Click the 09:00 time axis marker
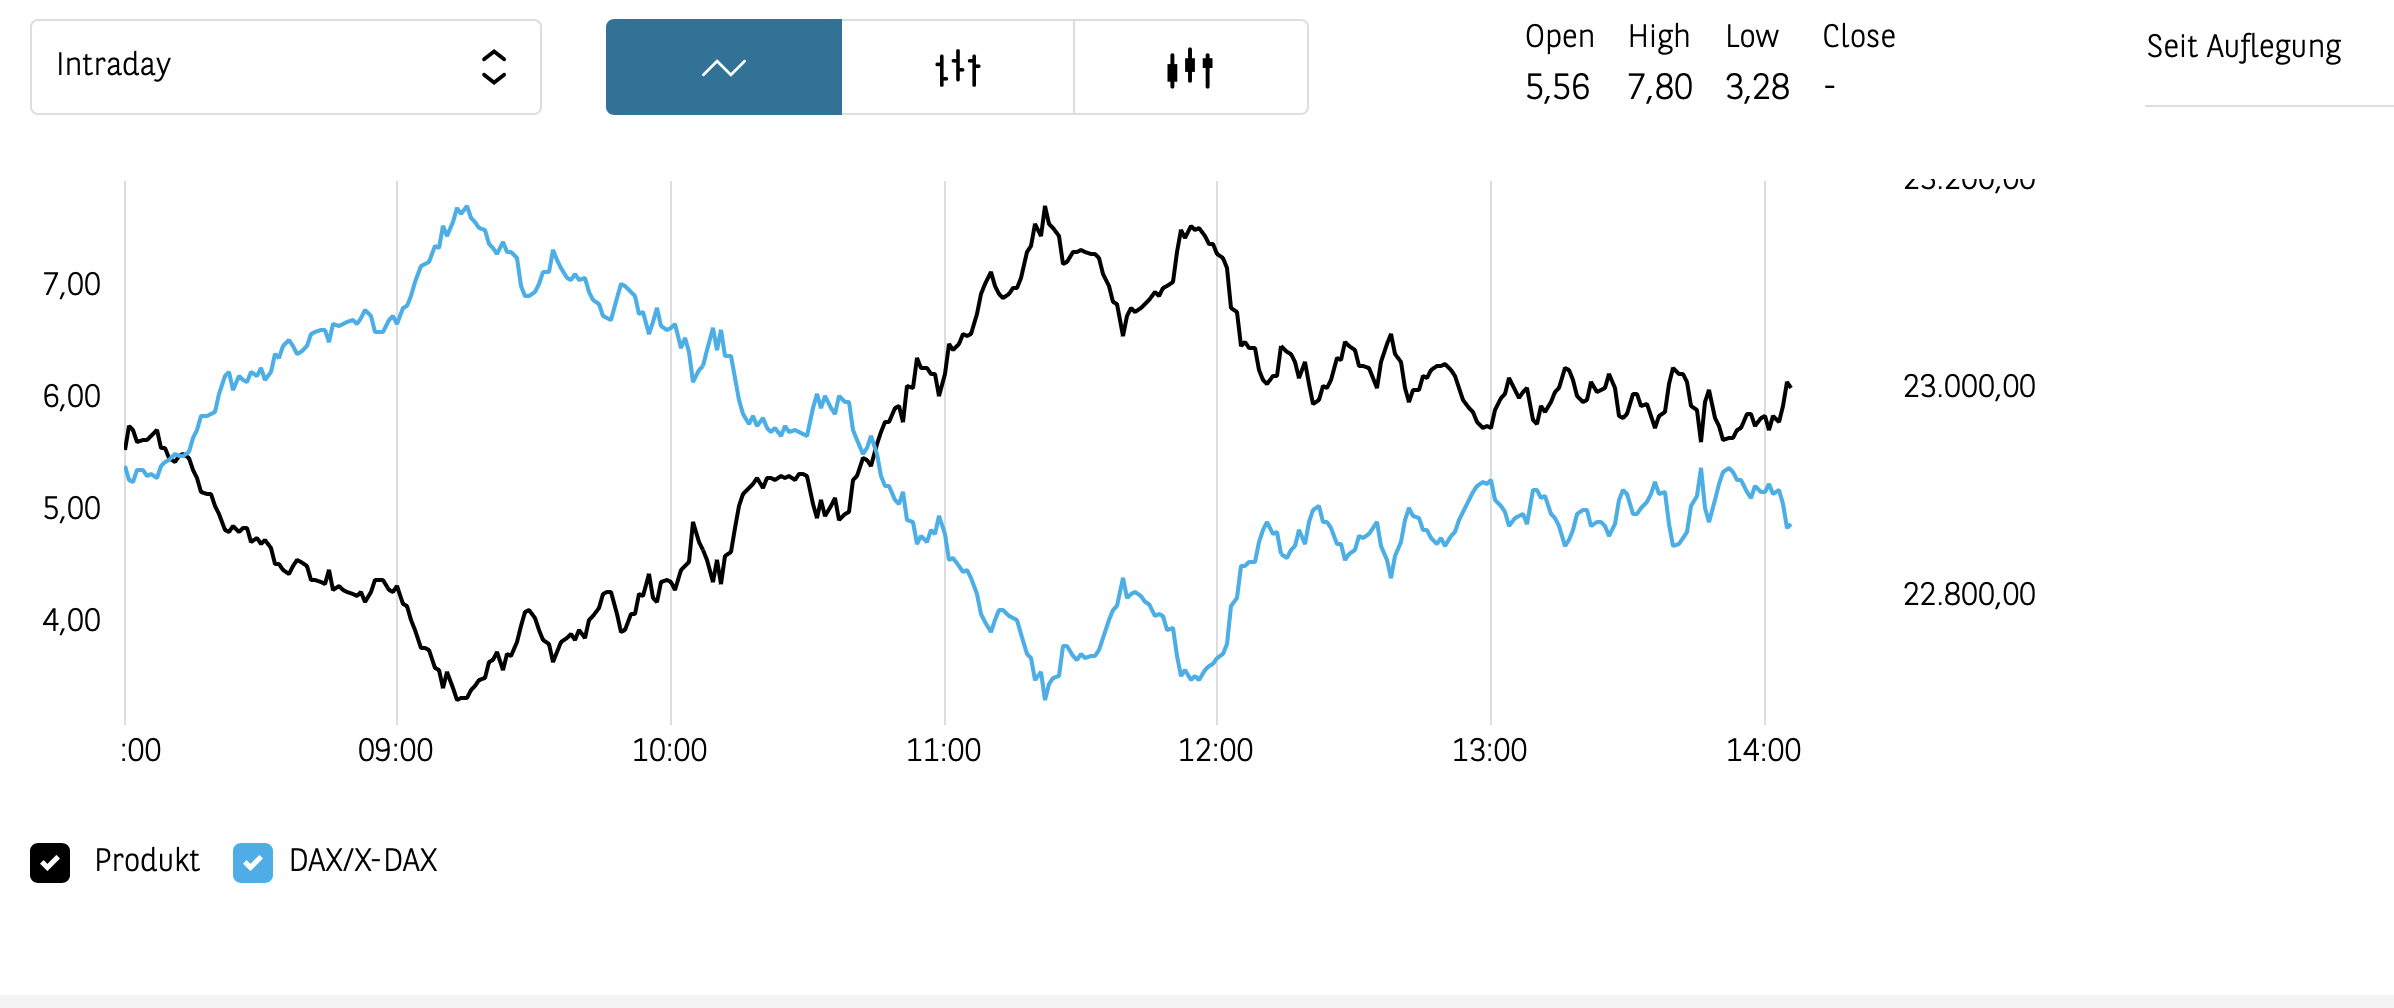The width and height of the screenshot is (2394, 1008). [396, 750]
